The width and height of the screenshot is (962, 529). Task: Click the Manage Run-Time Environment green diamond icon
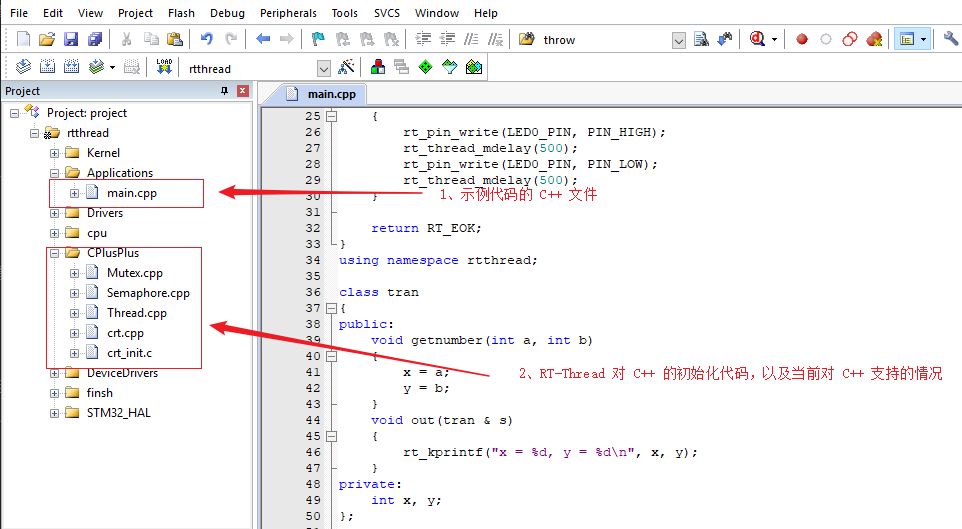pos(425,66)
